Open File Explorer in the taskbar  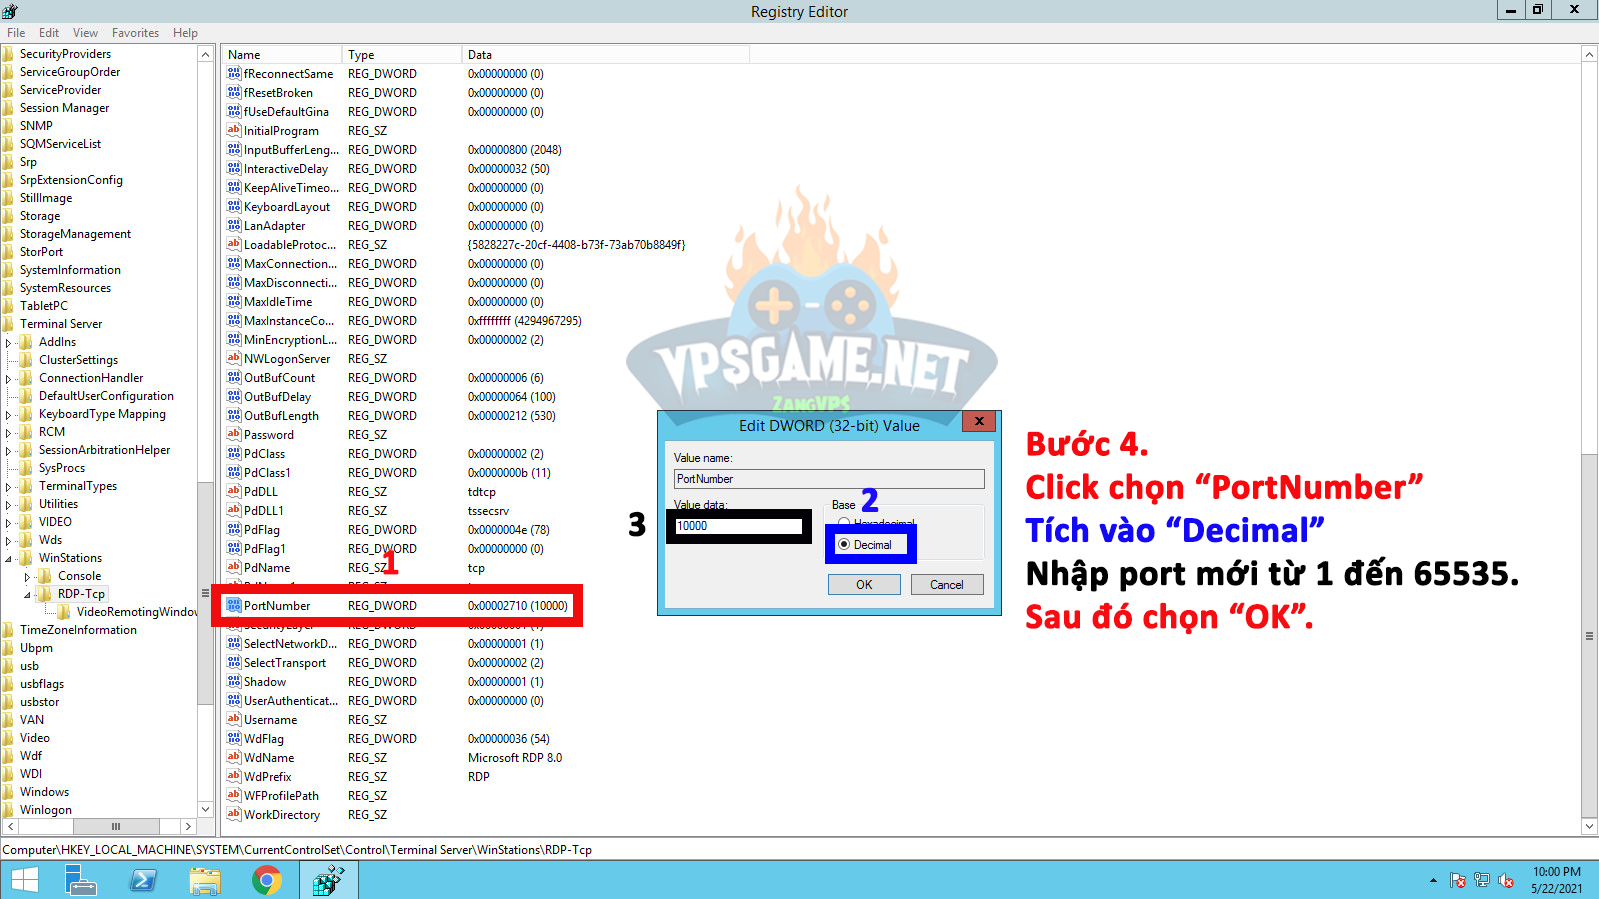[205, 880]
